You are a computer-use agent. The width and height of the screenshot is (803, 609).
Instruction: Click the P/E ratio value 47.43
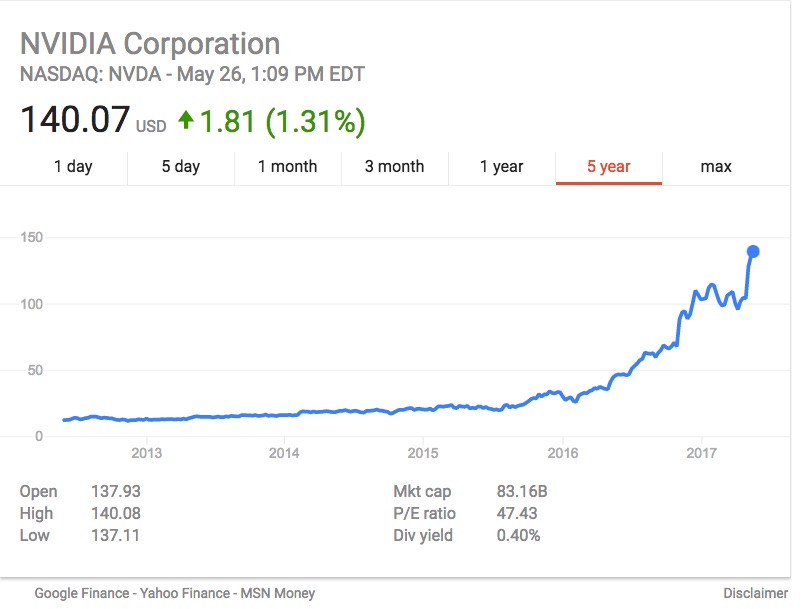(517, 514)
